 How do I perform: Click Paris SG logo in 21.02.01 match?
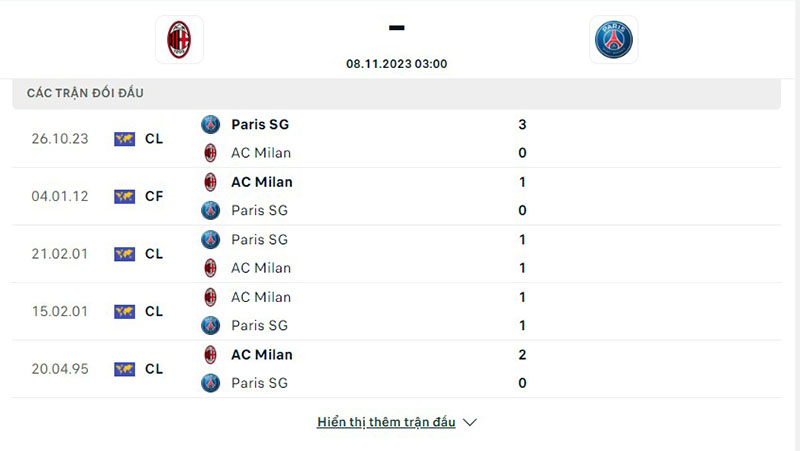click(x=210, y=240)
